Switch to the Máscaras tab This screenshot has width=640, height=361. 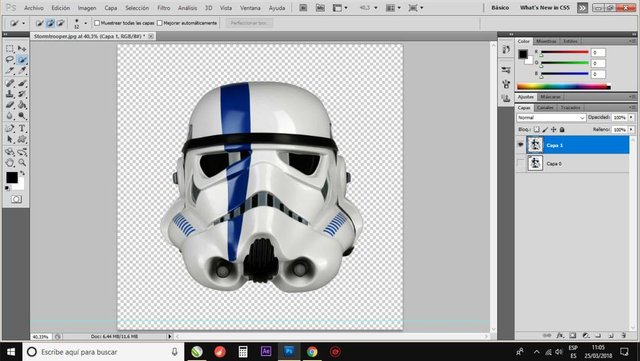550,97
